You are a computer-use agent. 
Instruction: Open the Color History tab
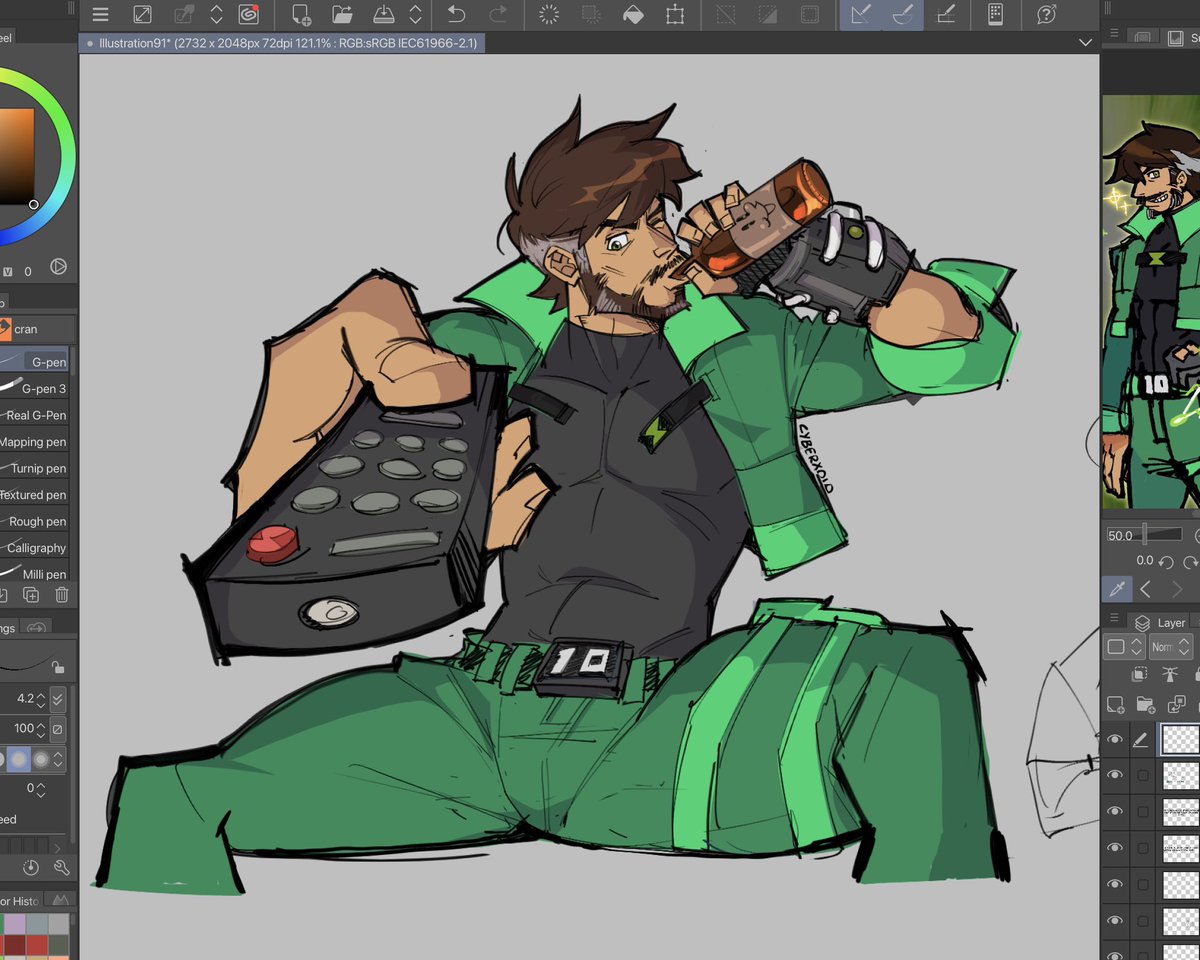click(20, 901)
